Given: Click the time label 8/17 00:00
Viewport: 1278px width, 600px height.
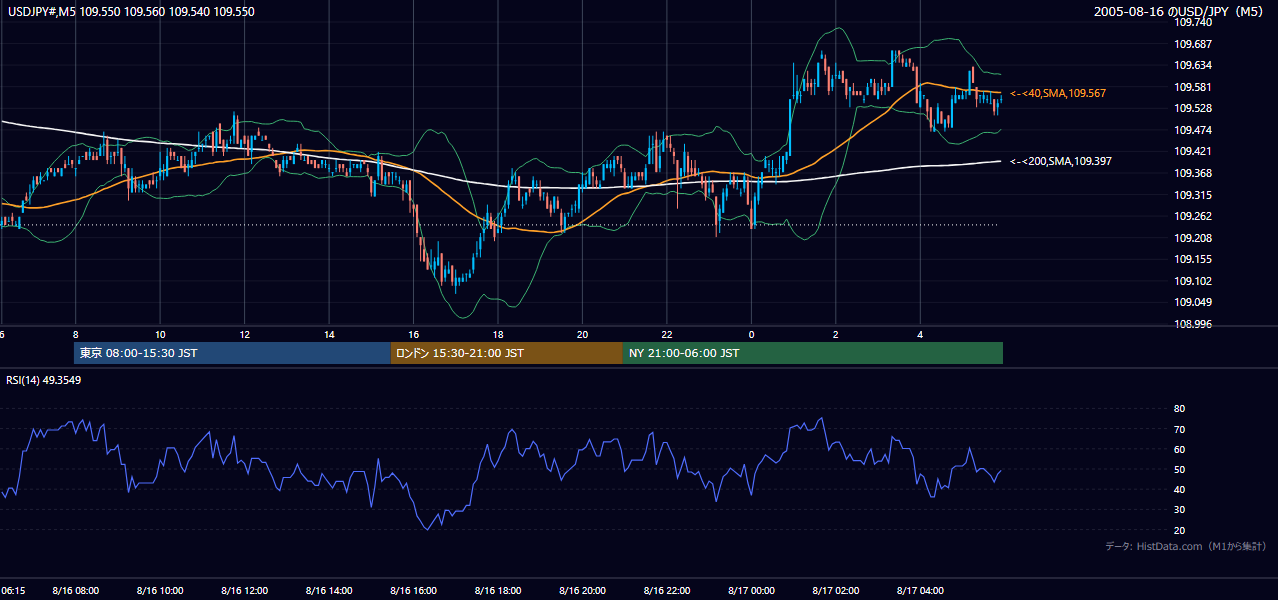Looking at the screenshot, I should point(751,591).
